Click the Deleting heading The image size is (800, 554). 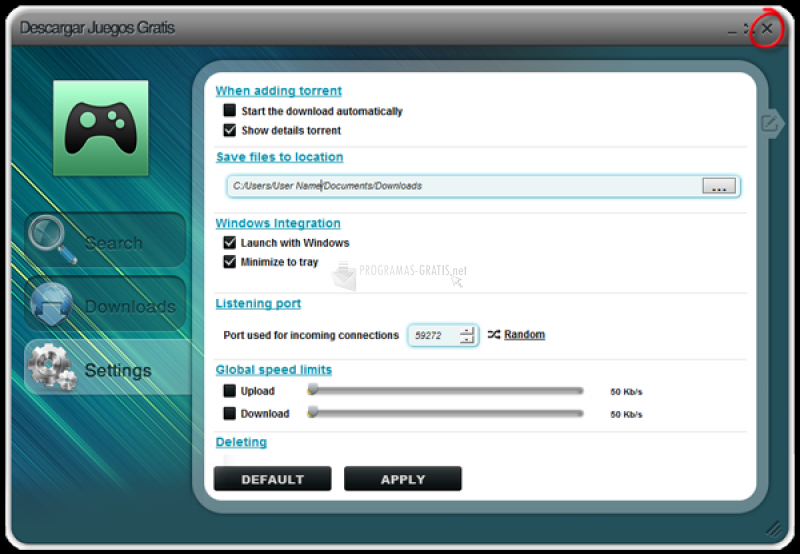[241, 442]
